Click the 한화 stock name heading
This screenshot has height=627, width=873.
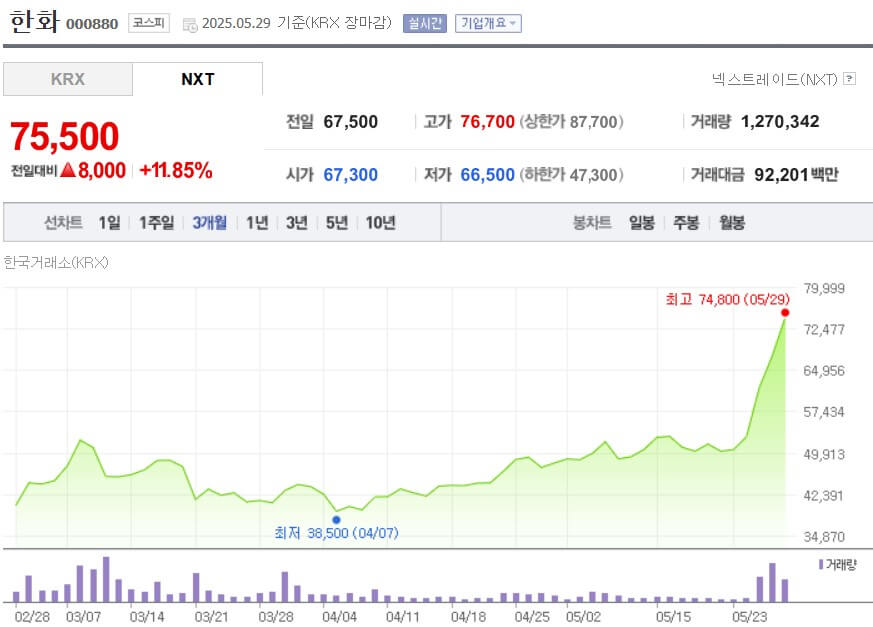(34, 22)
